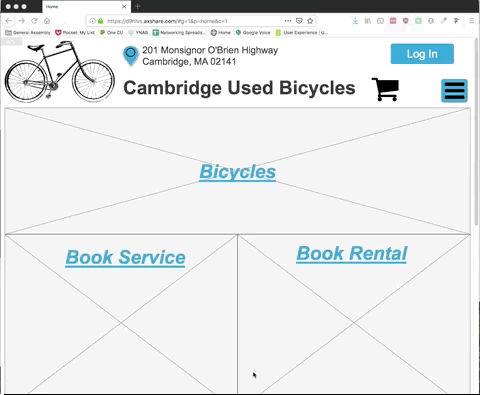Click the blue location pin icon

point(131,56)
